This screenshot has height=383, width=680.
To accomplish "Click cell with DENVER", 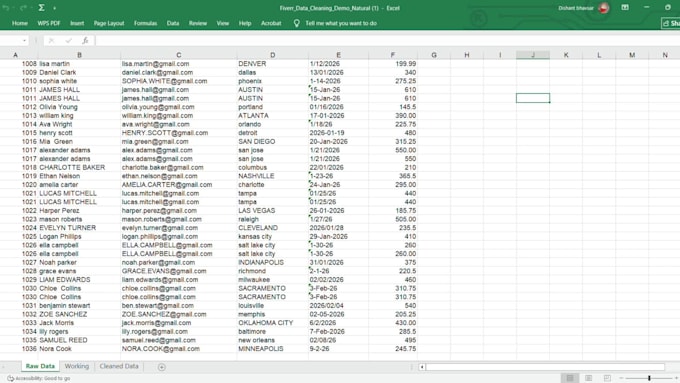I will (272, 64).
